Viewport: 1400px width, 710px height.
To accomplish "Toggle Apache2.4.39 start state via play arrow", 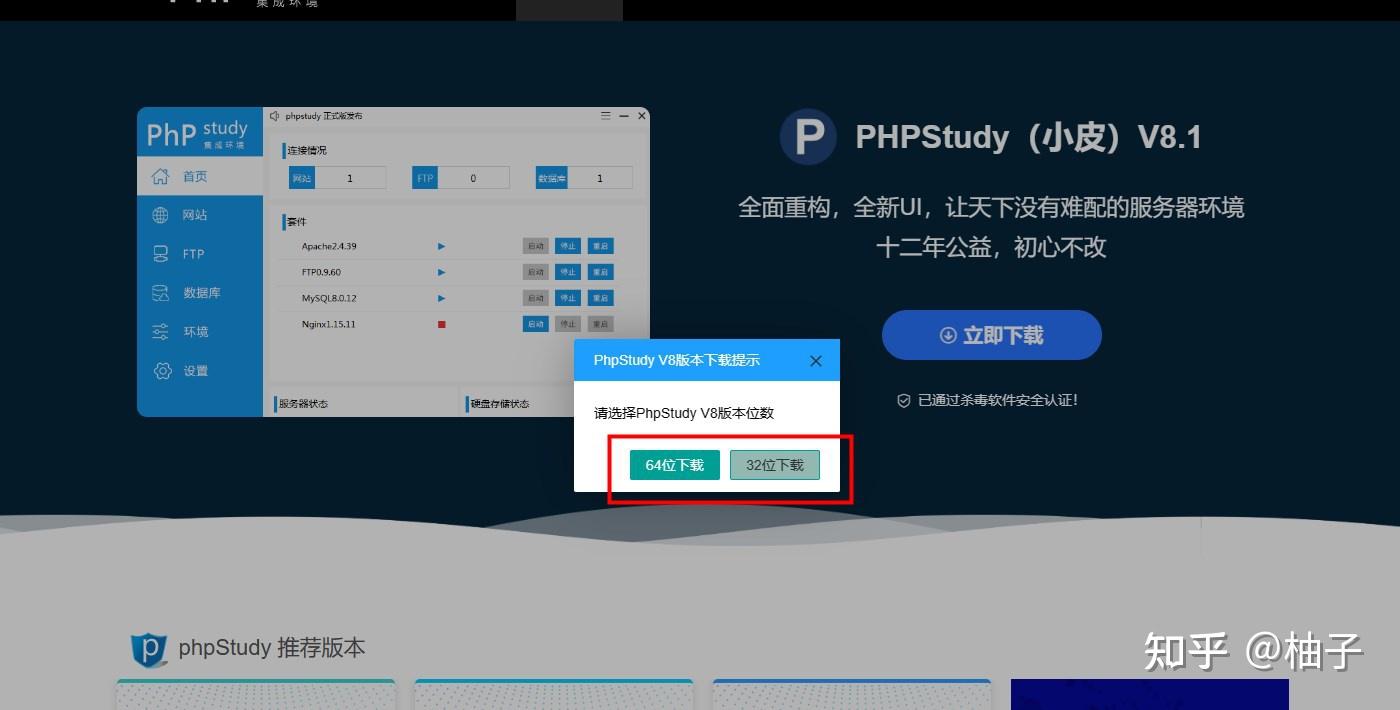I will pyautogui.click(x=440, y=245).
